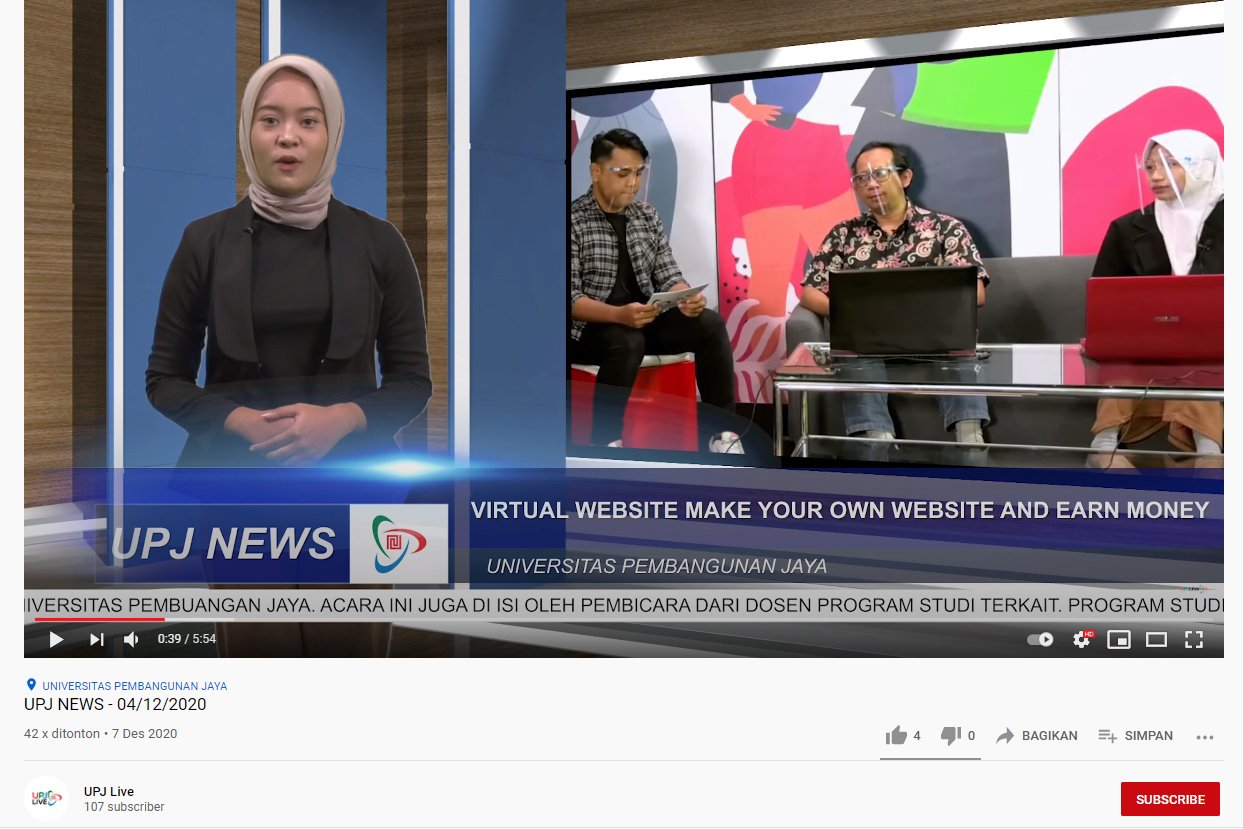
Task: Share the video via BAGIKAN
Action: [x=1037, y=736]
